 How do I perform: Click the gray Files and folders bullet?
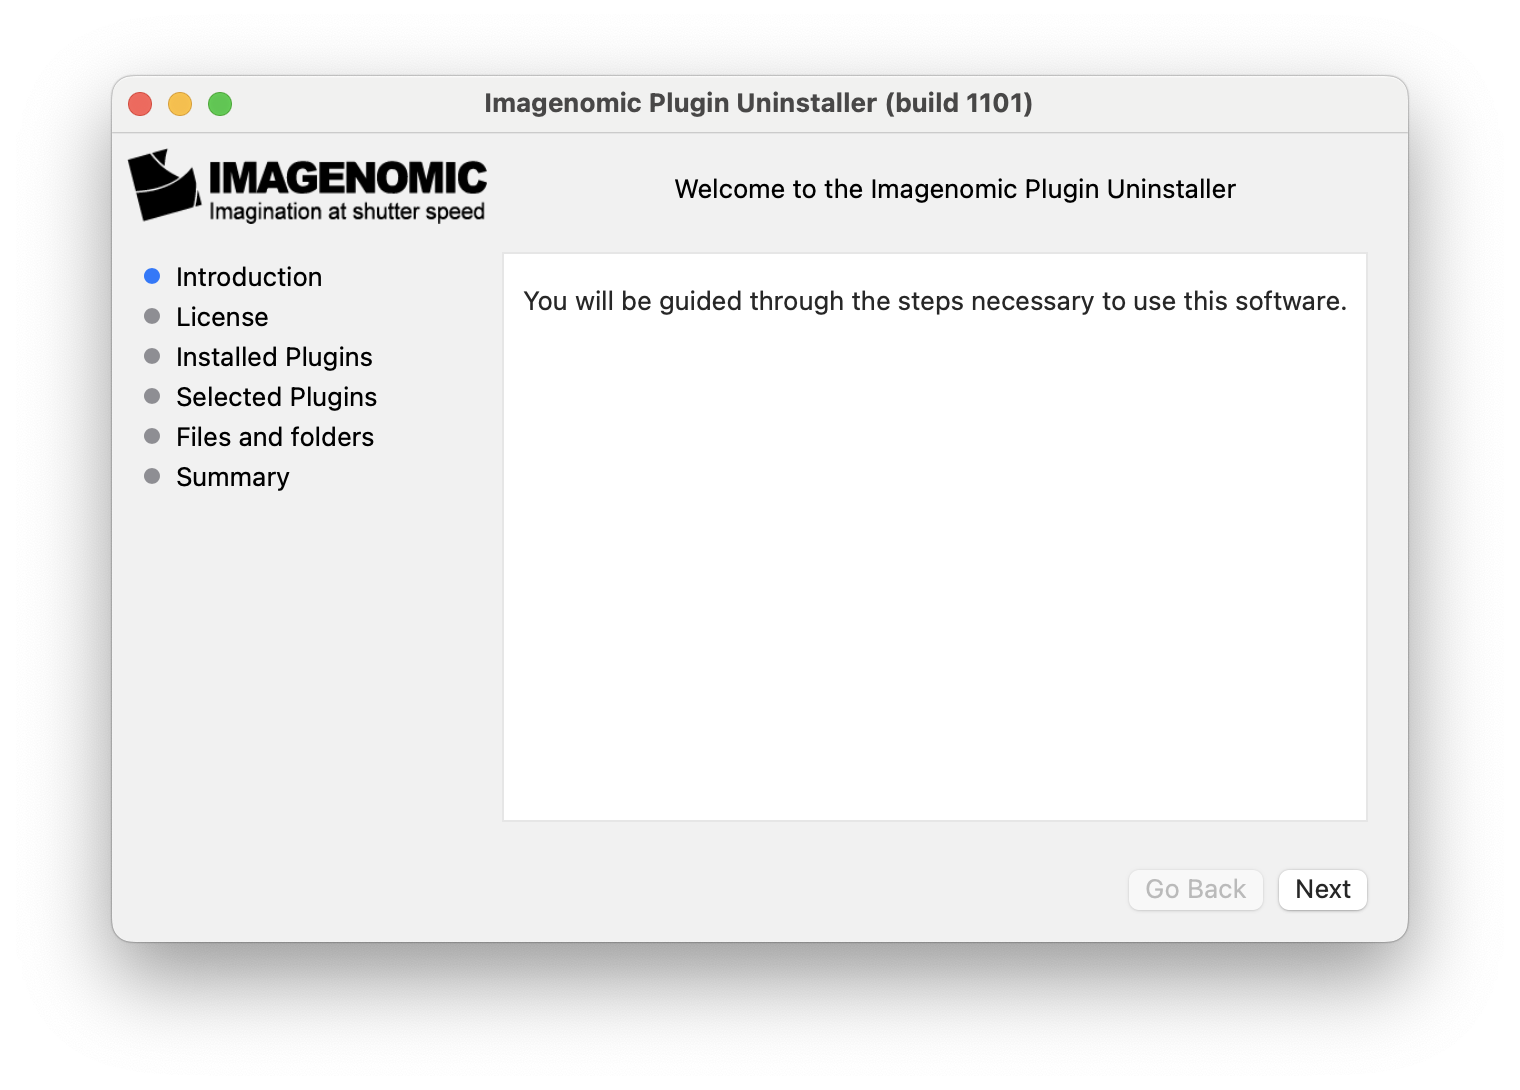point(152,436)
